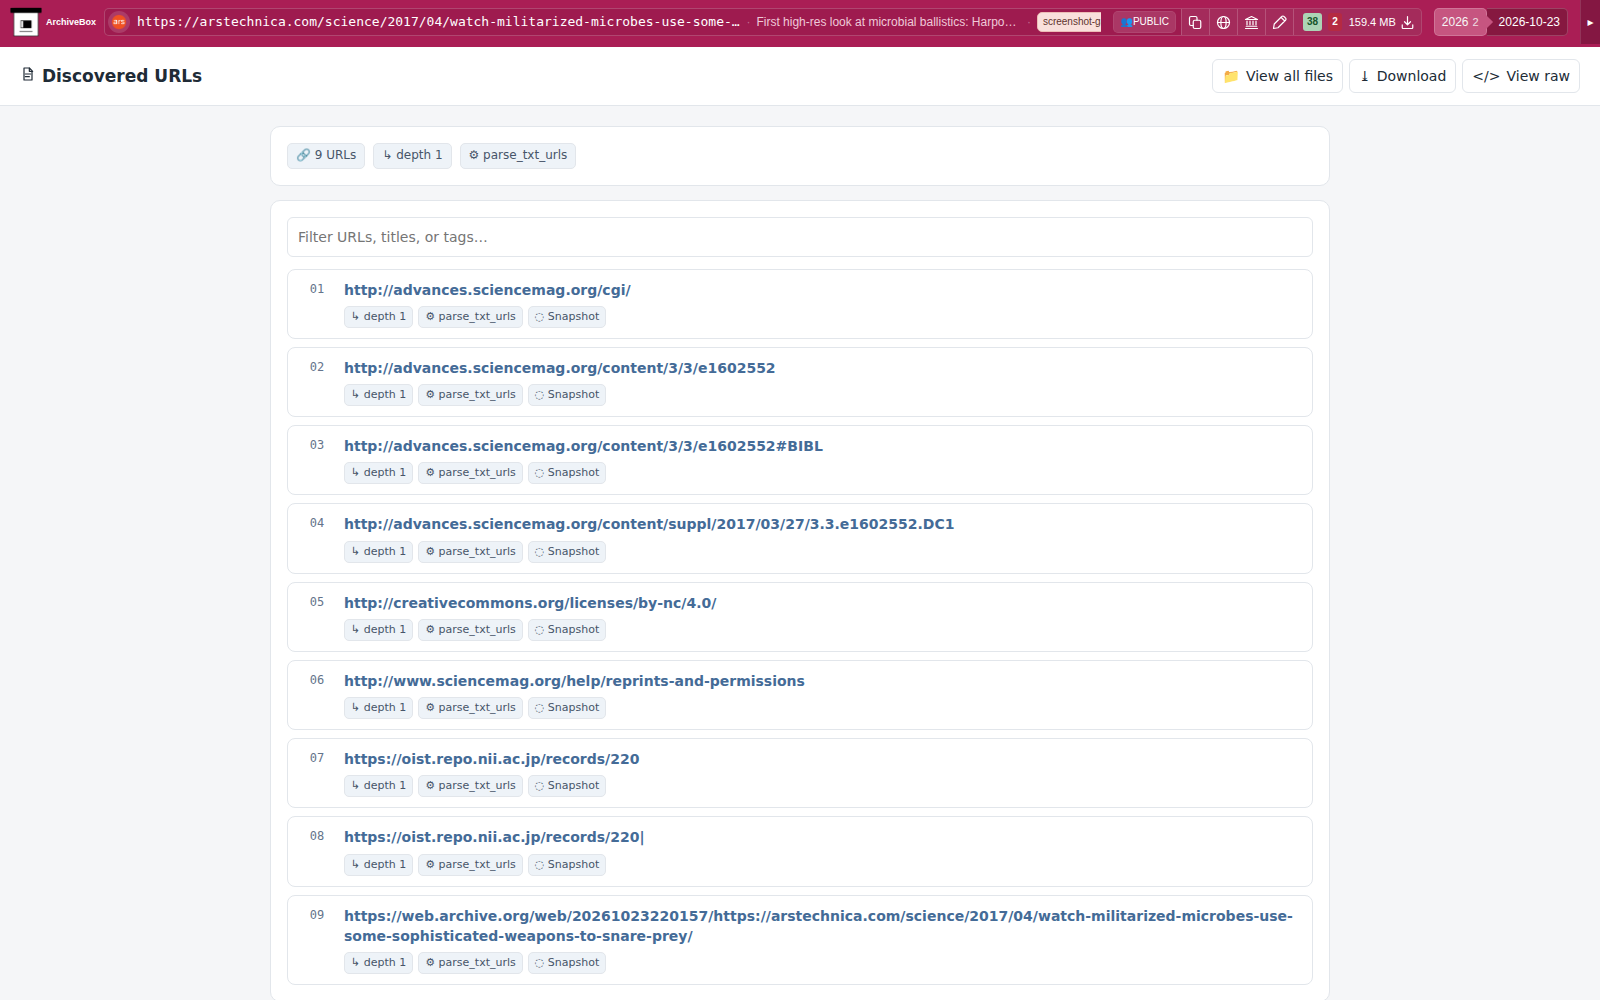Click the screenshot-g tag pill
1600x1000 pixels.
click(1069, 22)
